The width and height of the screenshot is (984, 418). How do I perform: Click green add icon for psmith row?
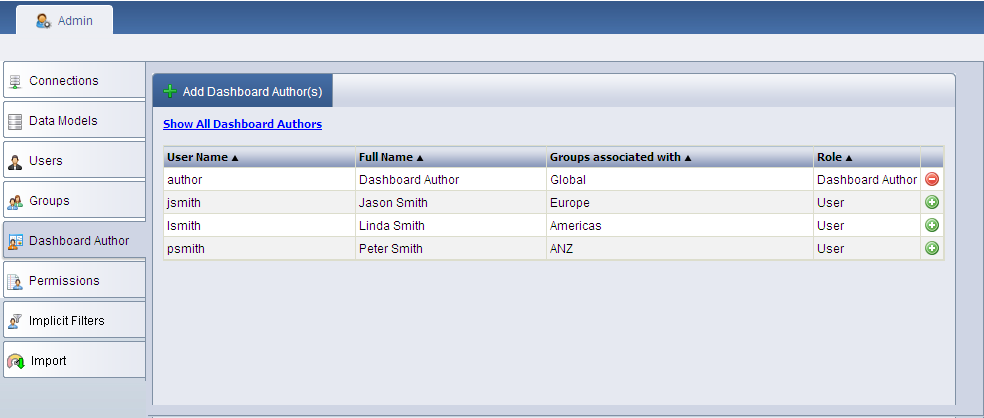(x=932, y=249)
